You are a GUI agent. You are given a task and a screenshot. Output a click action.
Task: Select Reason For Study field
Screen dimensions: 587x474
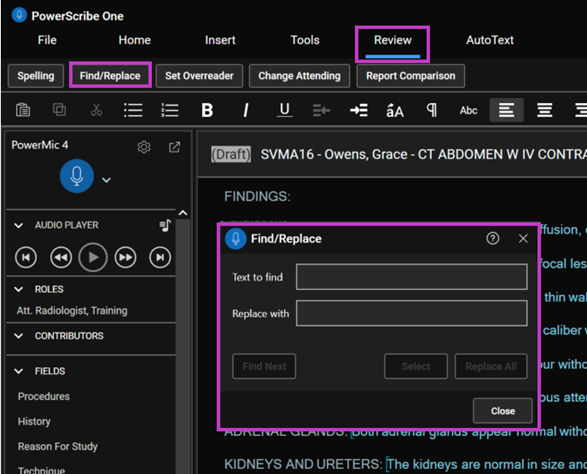tap(58, 446)
